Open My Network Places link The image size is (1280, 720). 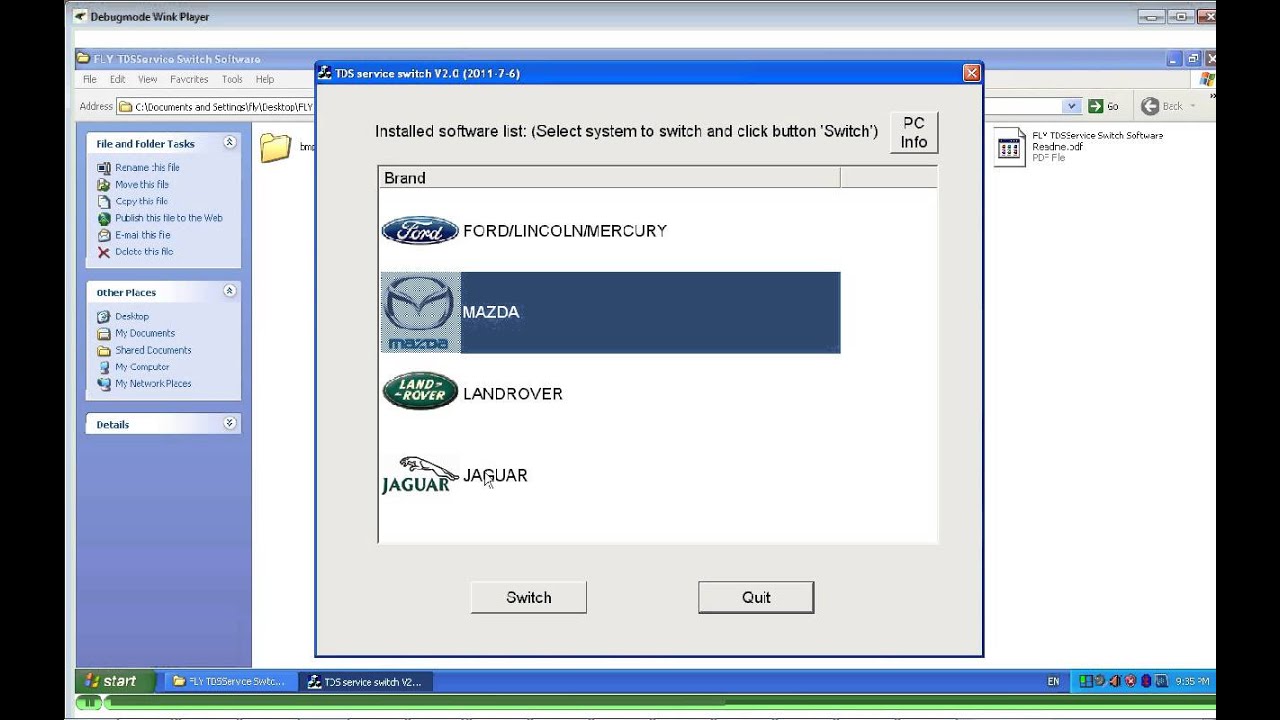[153, 384]
